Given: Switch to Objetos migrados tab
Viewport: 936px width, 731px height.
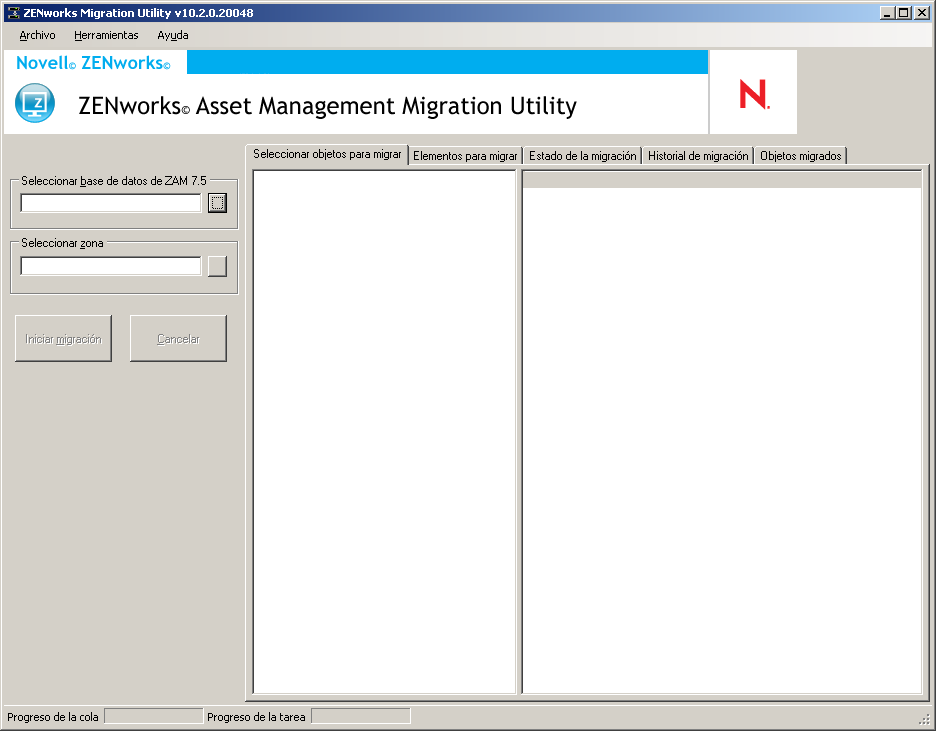Looking at the screenshot, I should point(800,156).
